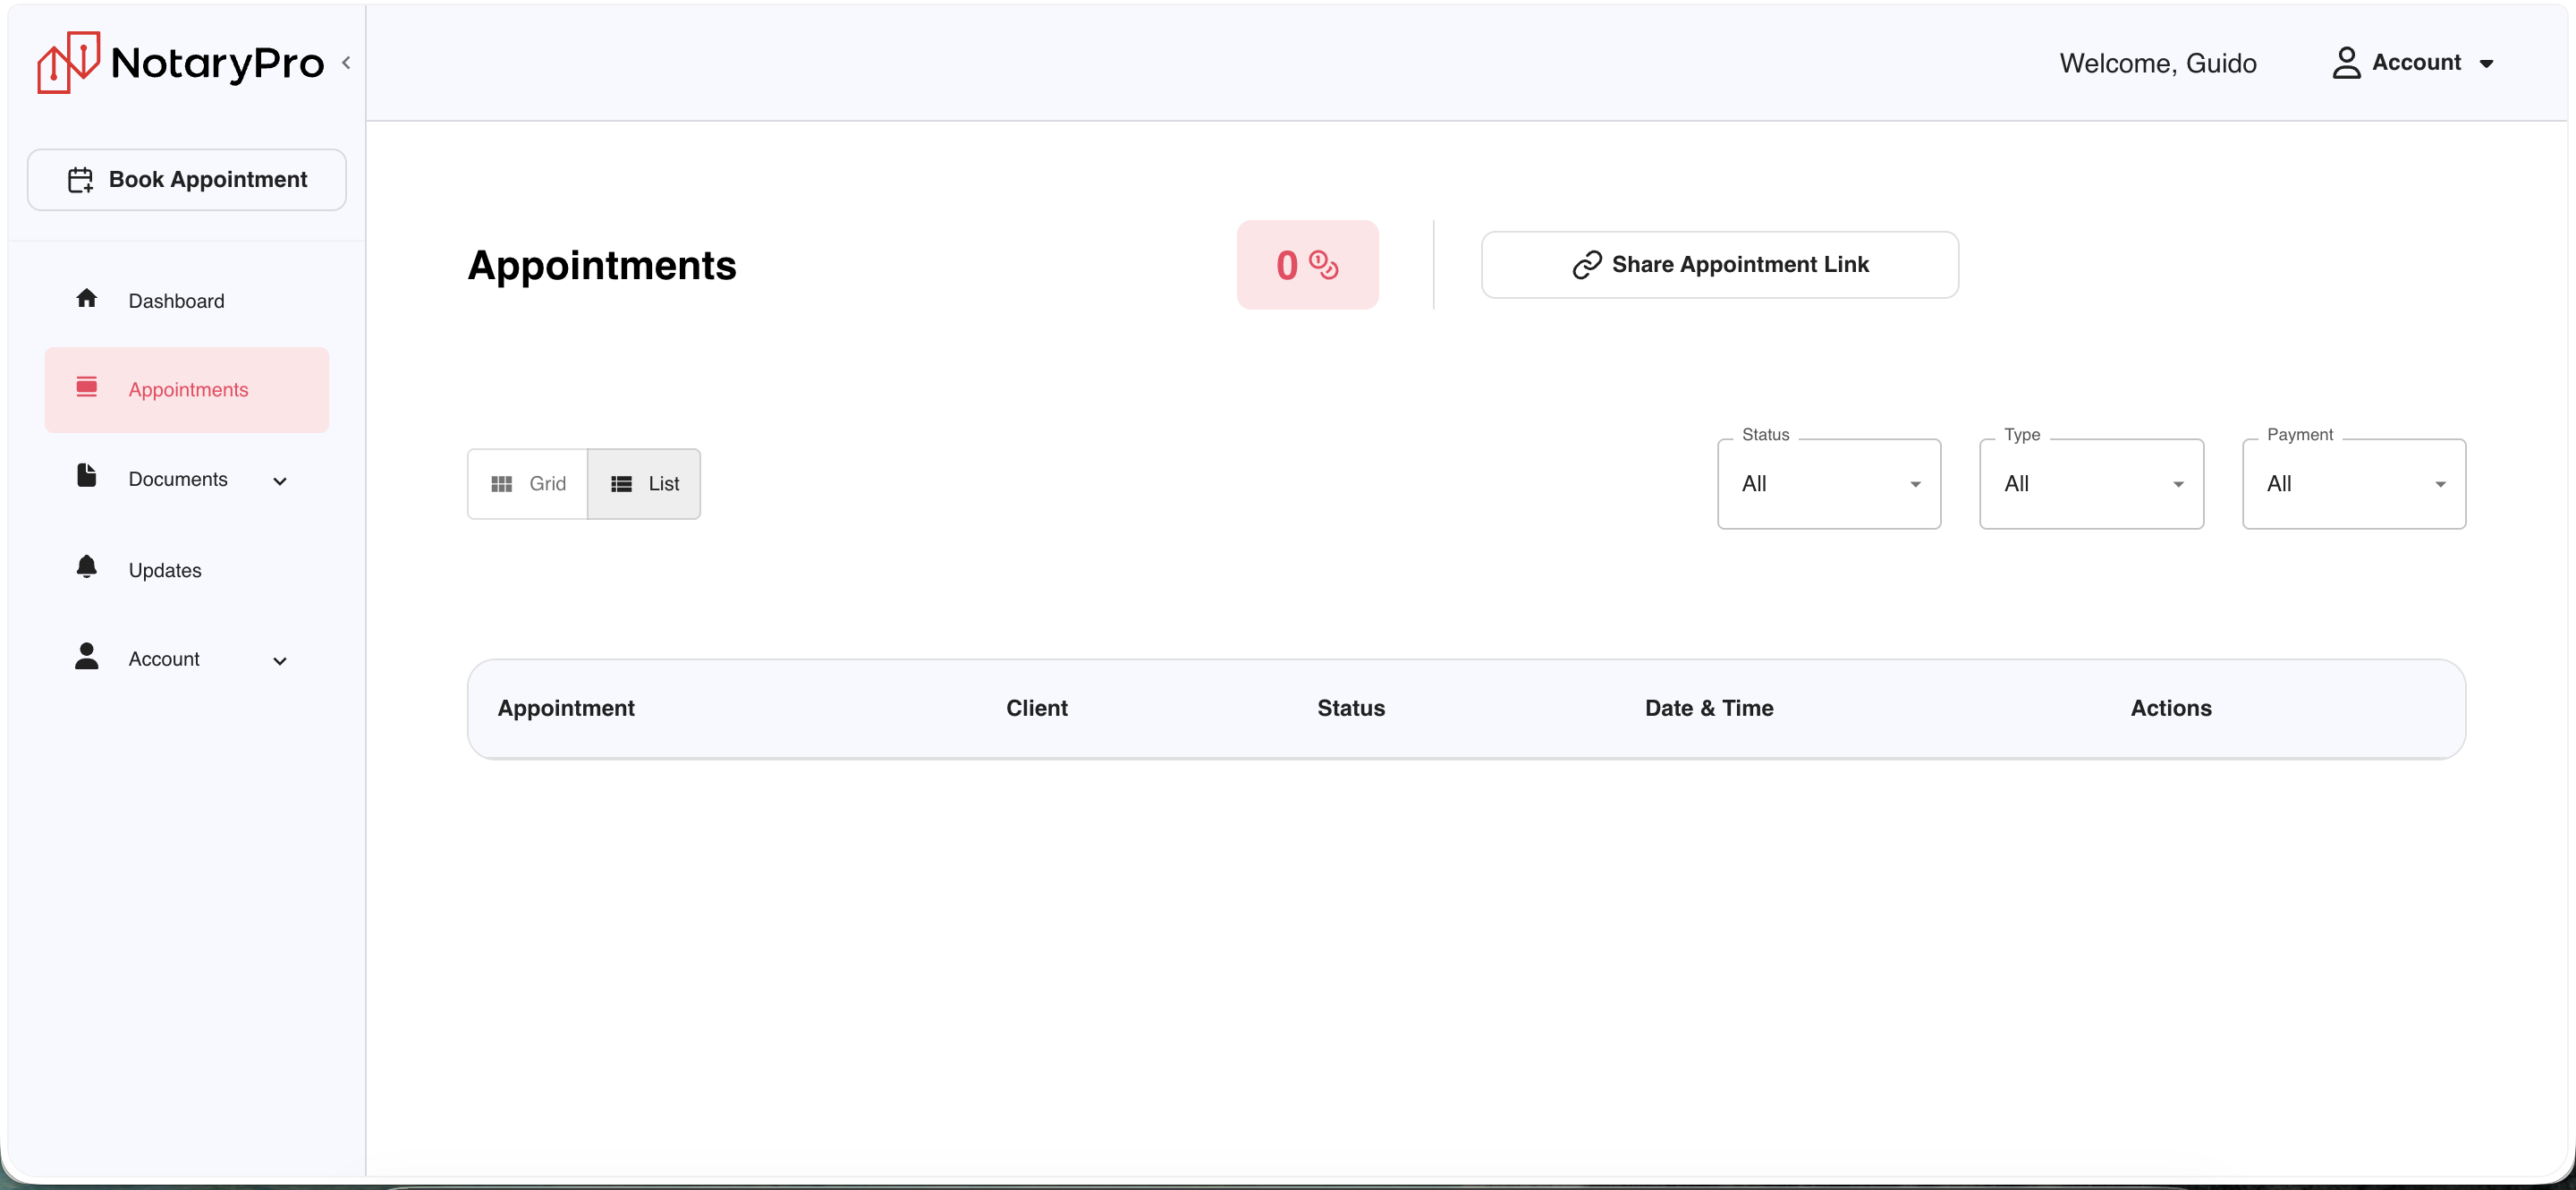
Task: Open the Status filter dropdown
Action: 1829,484
